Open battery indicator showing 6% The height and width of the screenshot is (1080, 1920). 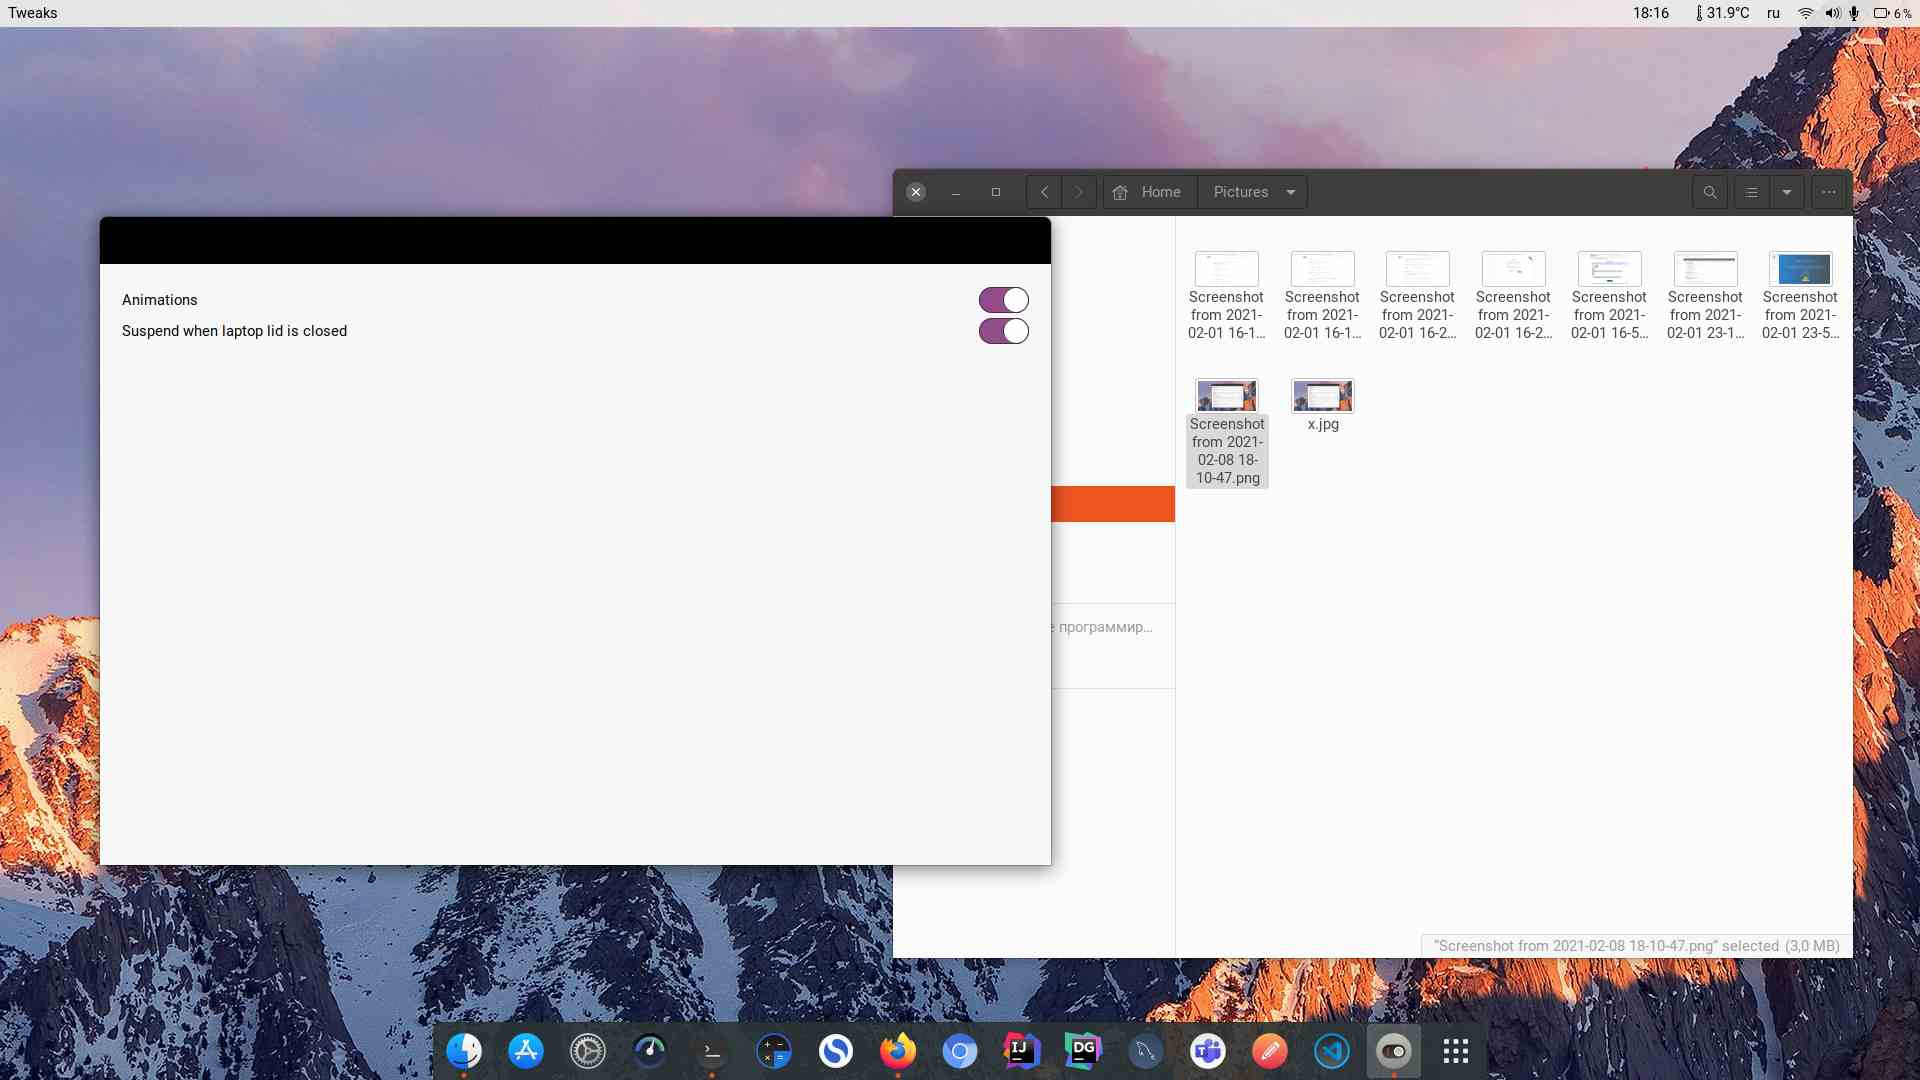coord(1892,13)
